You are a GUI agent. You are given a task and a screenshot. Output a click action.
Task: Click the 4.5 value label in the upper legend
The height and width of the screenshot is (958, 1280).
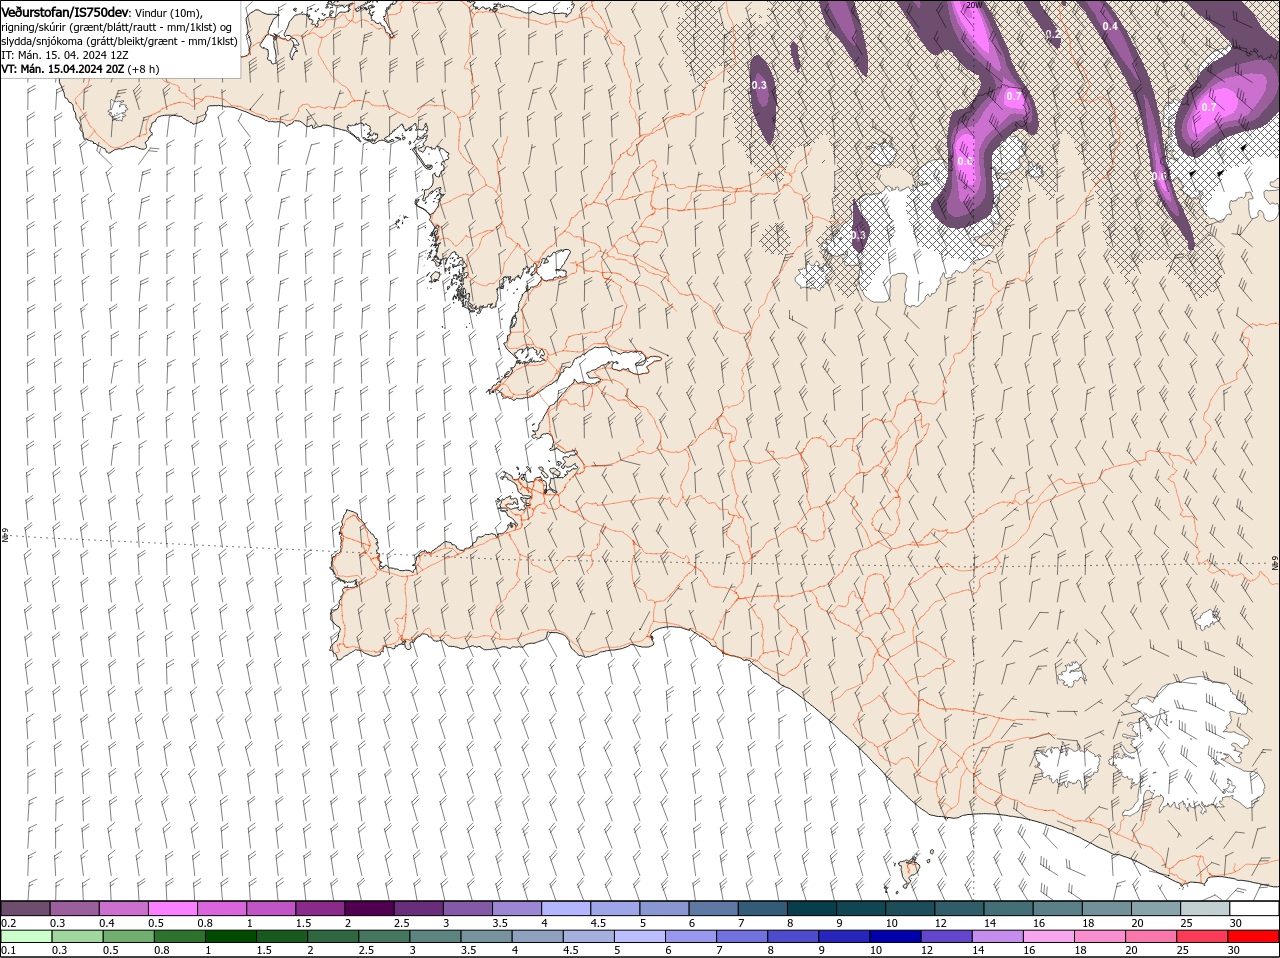click(598, 922)
